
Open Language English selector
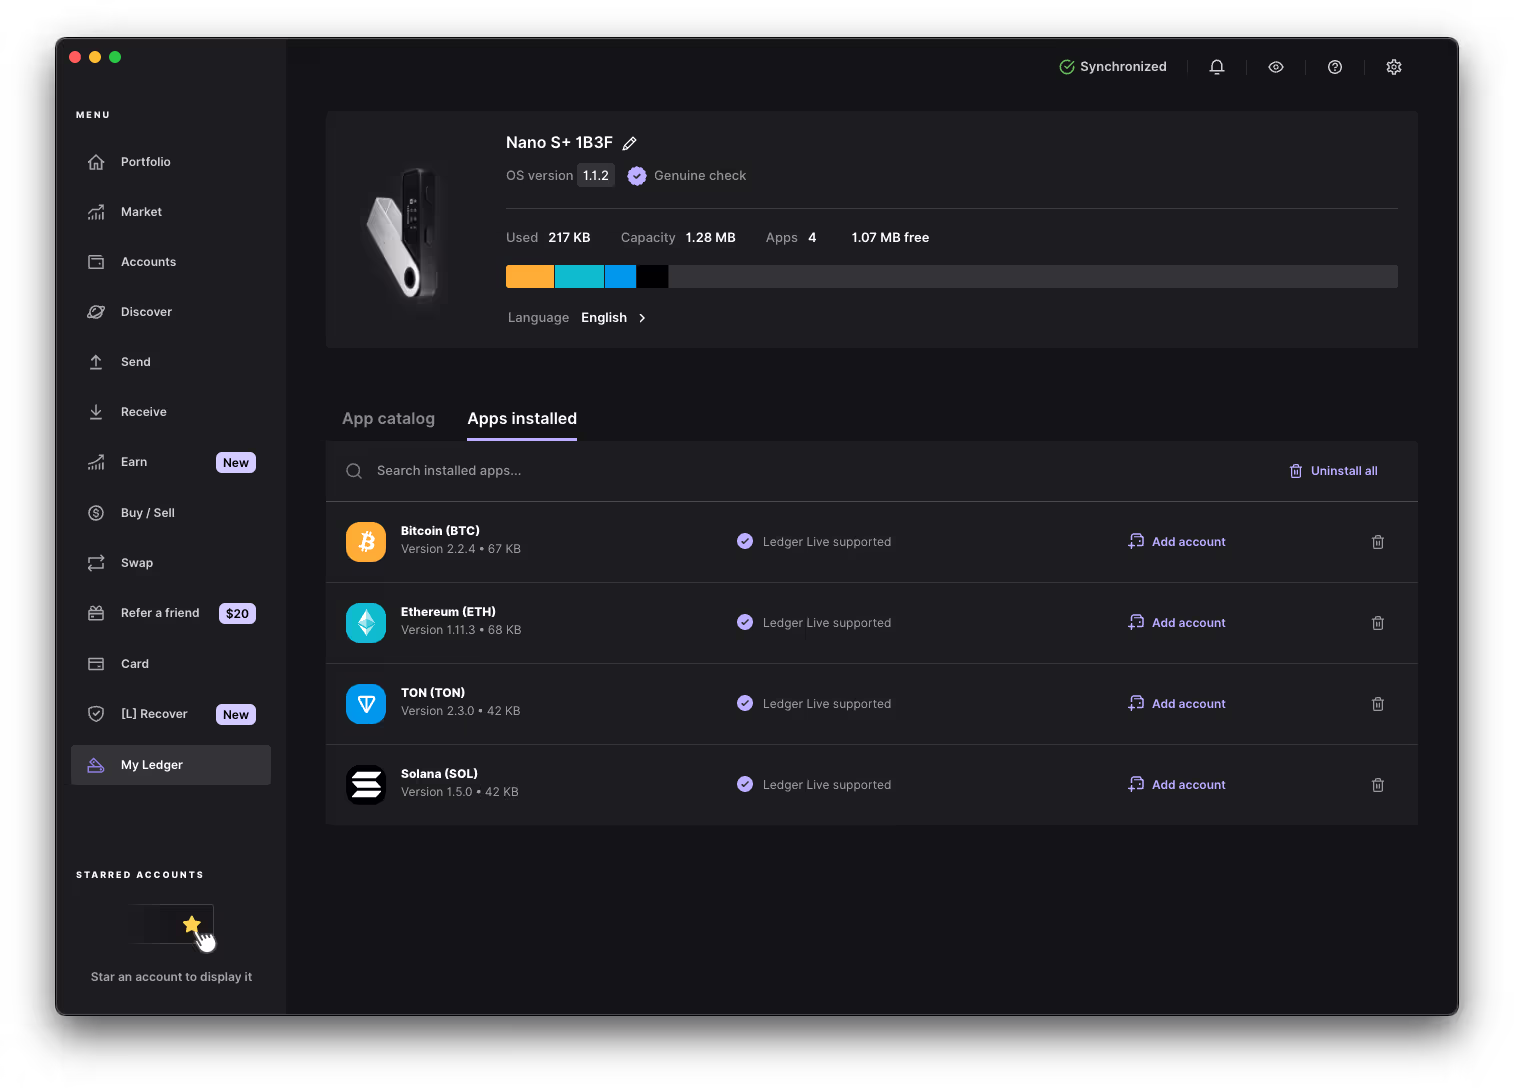577,318
